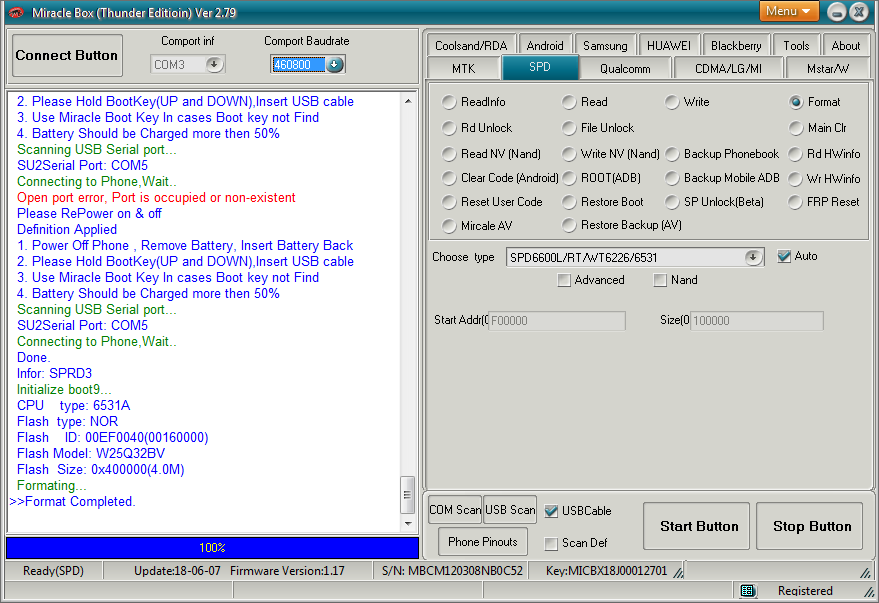This screenshot has width=879, height=603.
Task: Click the red 'Open port error' log line
Action: click(x=156, y=198)
